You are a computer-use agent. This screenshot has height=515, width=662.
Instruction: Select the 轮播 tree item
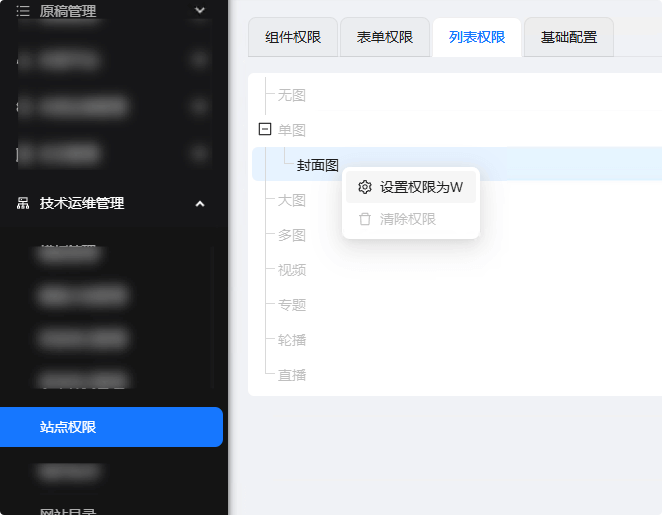point(291,340)
